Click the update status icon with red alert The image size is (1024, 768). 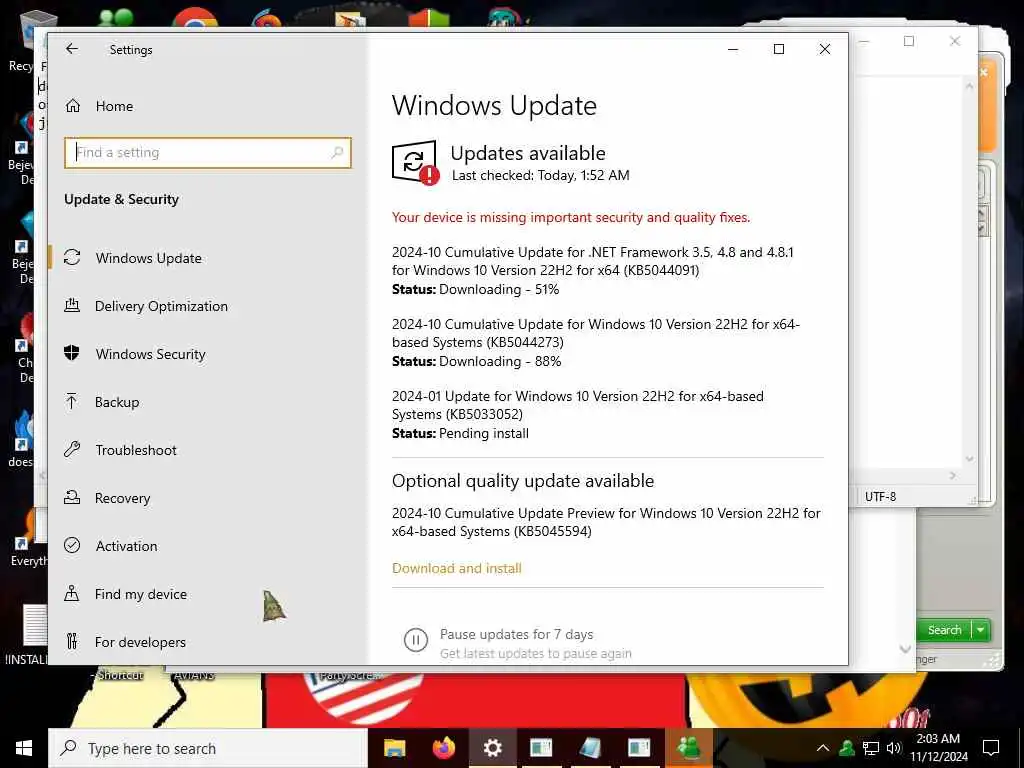pos(415,163)
